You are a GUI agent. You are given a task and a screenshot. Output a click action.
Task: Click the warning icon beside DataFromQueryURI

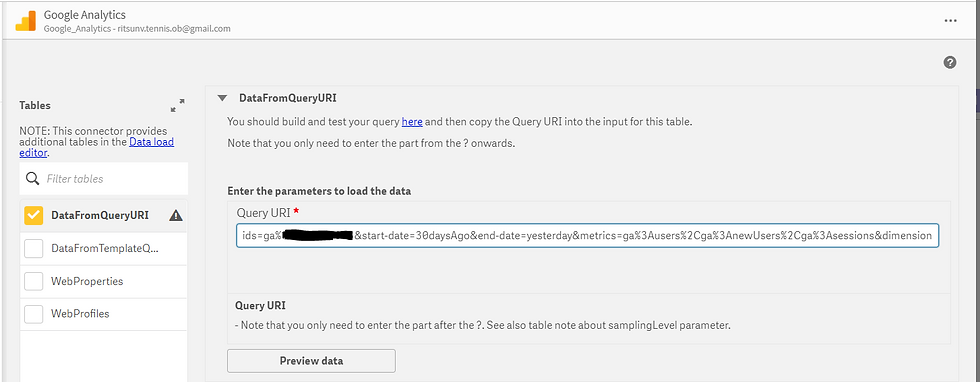pyautogui.click(x=176, y=215)
